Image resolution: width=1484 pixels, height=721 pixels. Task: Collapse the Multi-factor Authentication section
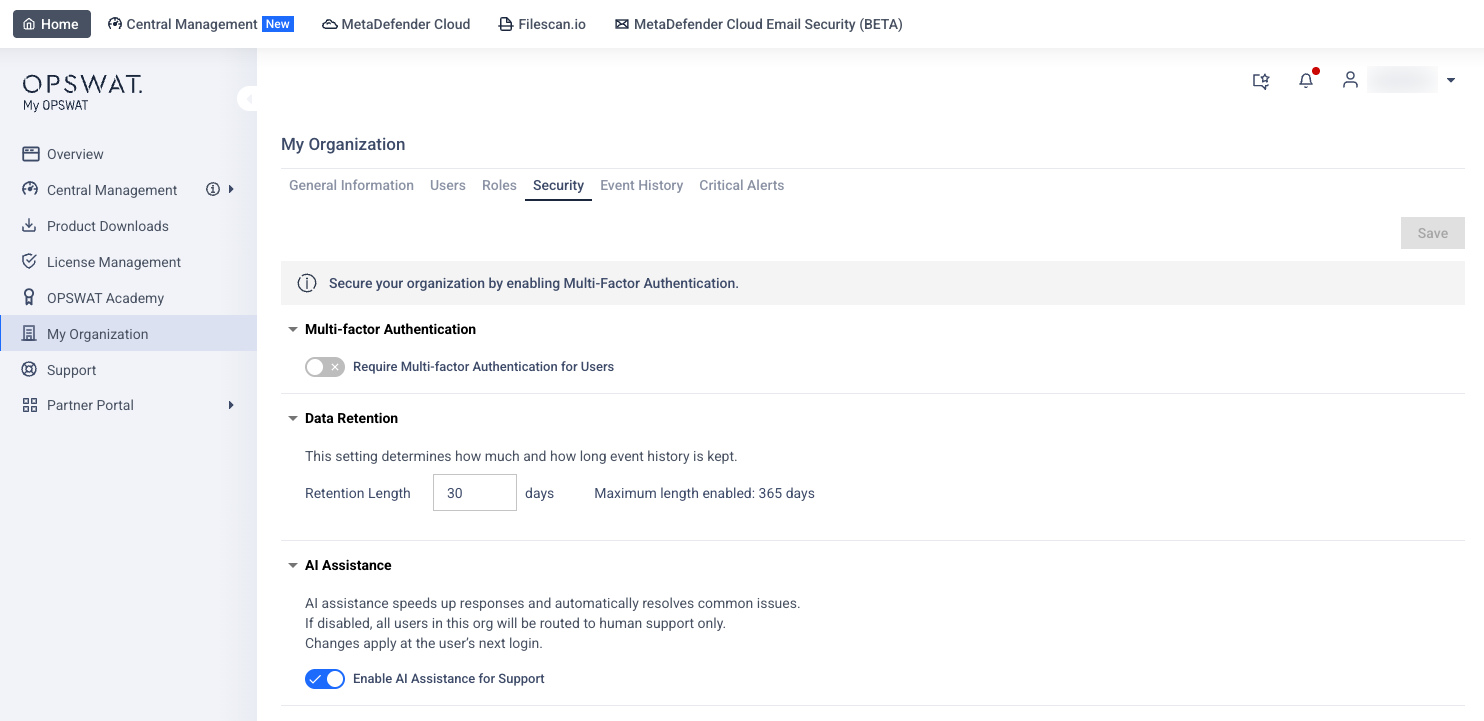tap(293, 330)
